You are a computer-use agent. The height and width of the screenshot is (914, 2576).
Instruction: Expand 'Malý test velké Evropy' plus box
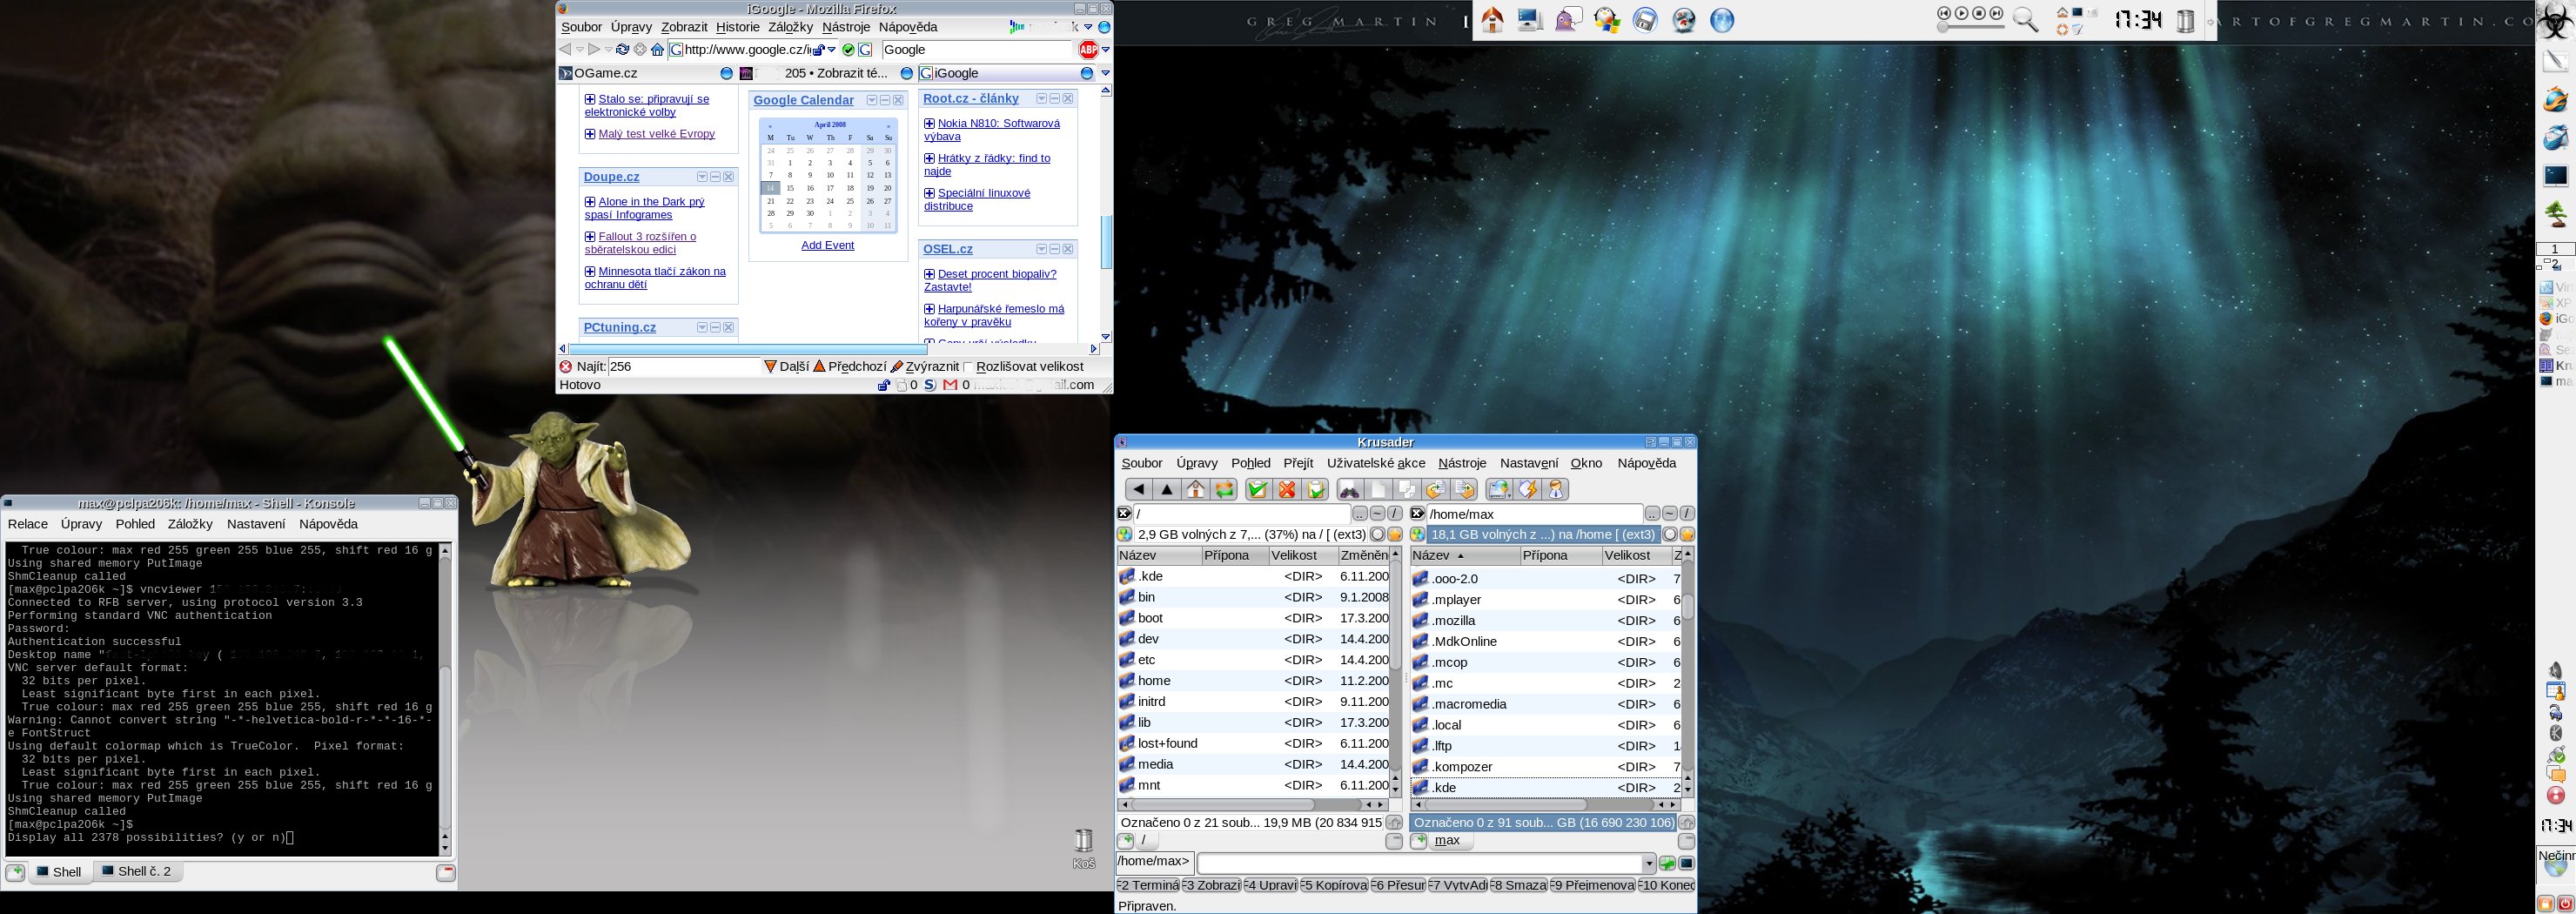[x=590, y=134]
